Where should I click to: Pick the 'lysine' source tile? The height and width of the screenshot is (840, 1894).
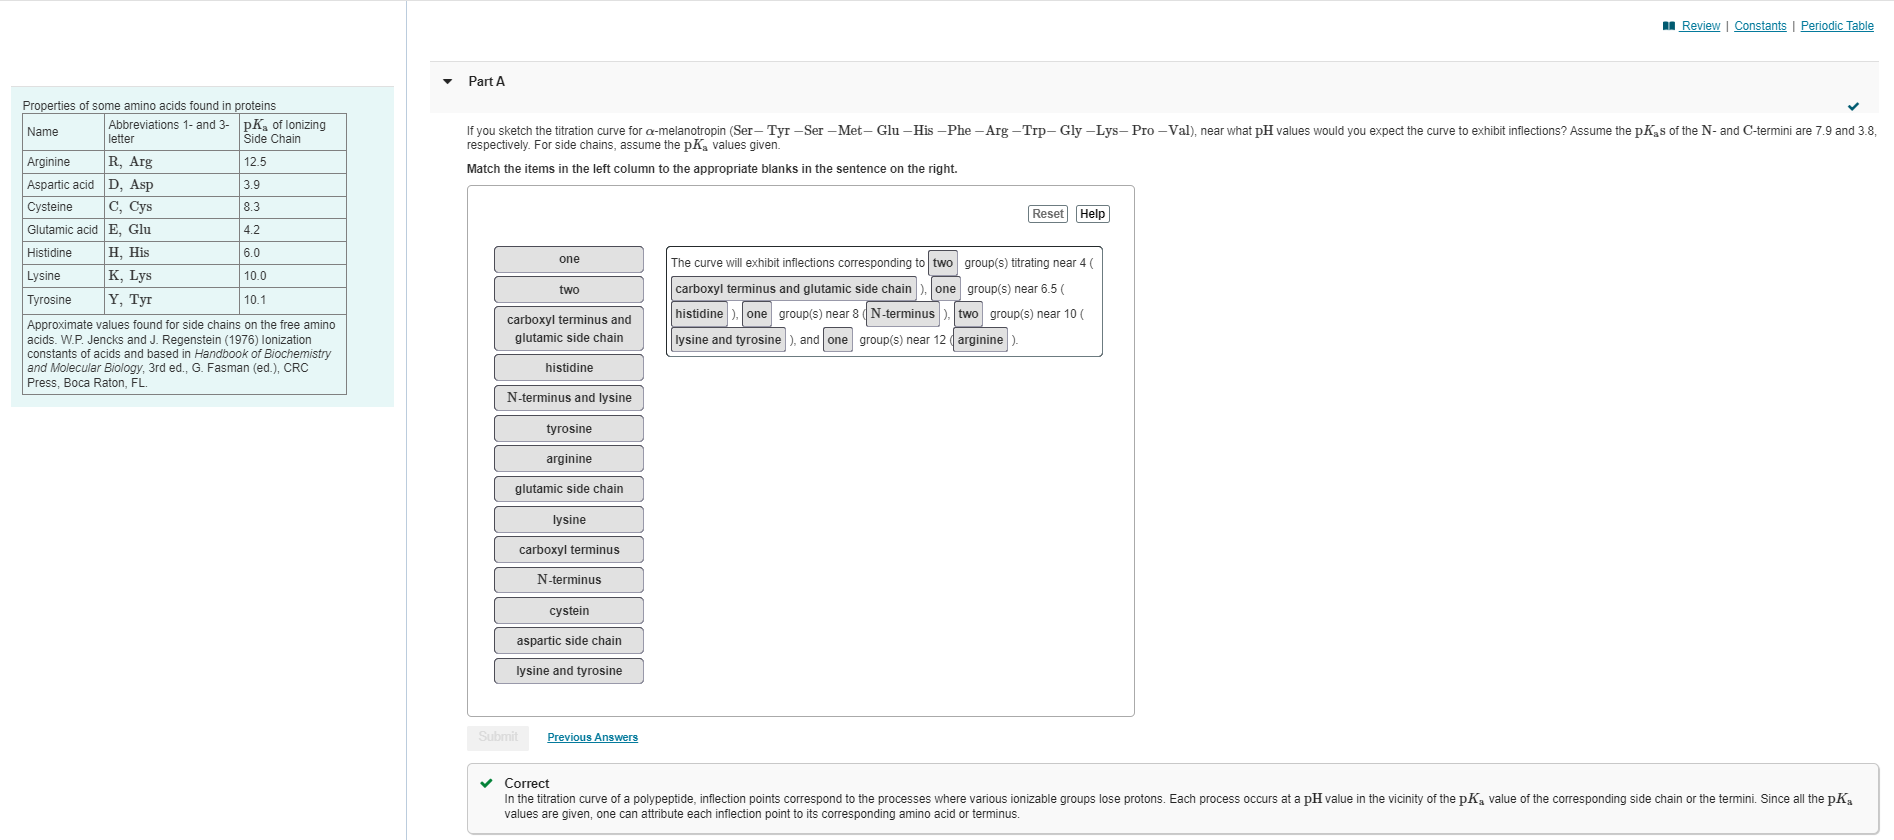coord(569,520)
